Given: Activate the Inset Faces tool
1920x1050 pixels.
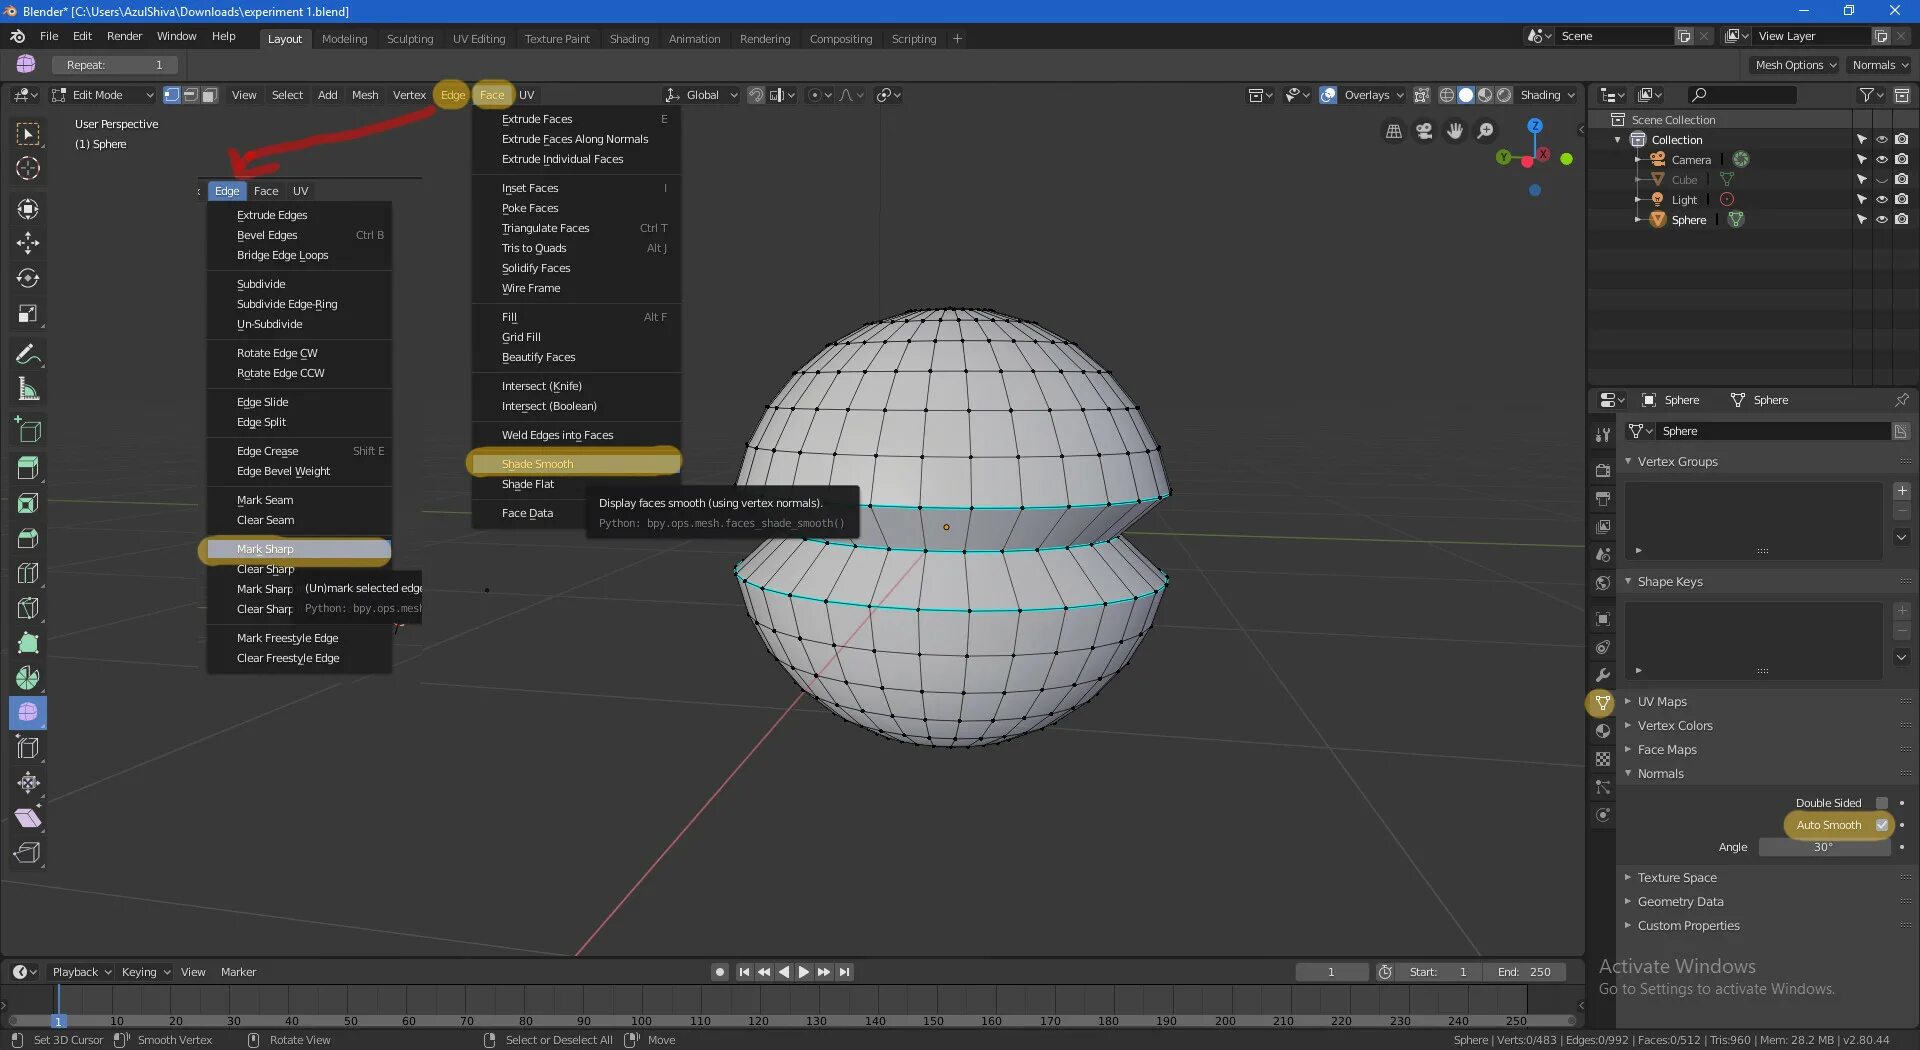Looking at the screenshot, I should (x=28, y=503).
